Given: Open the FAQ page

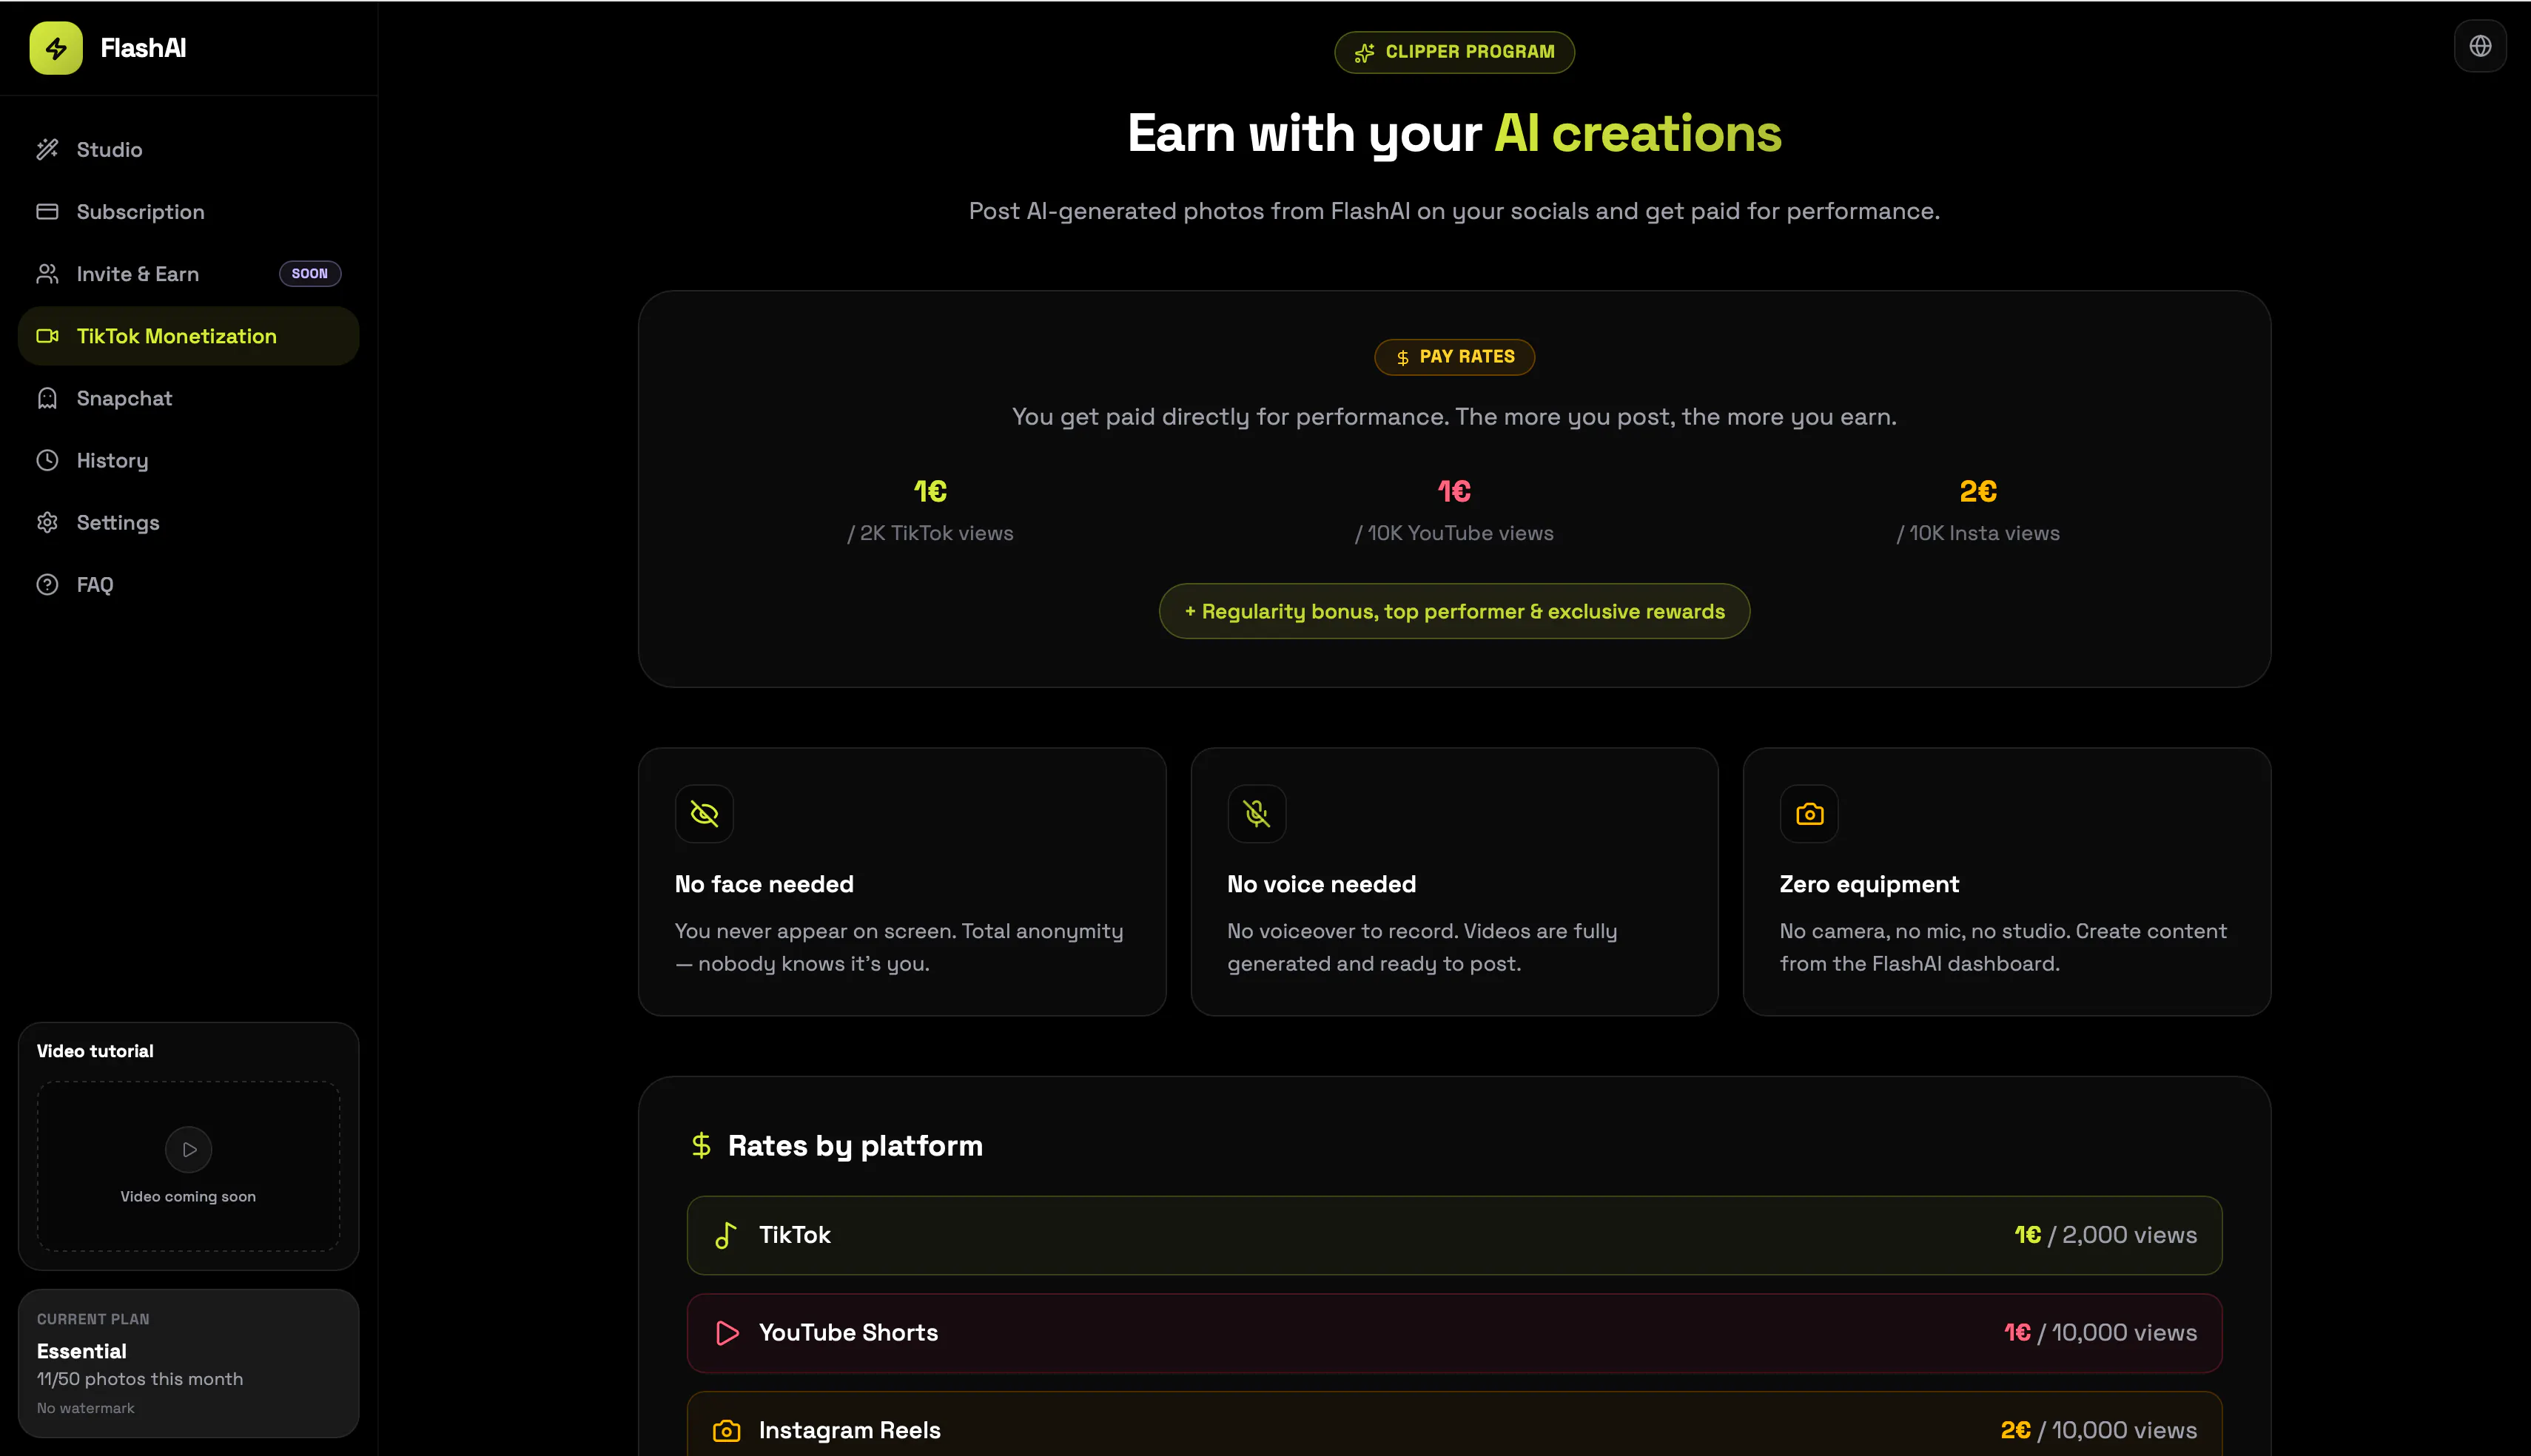Looking at the screenshot, I should click(x=188, y=584).
